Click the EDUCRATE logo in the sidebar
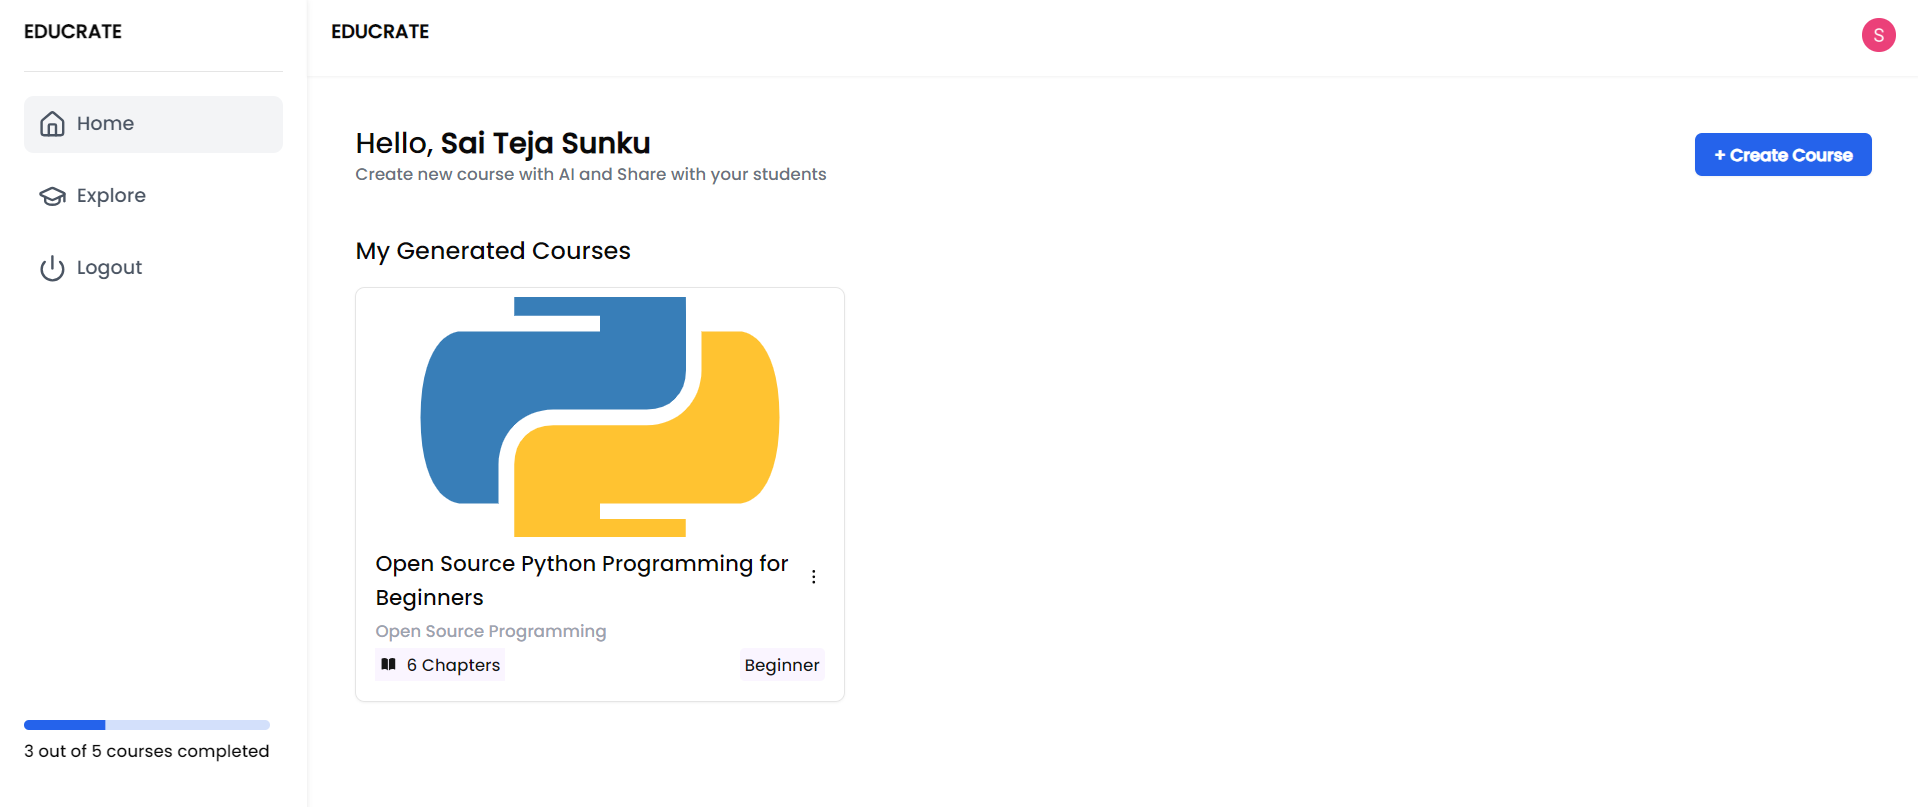The width and height of the screenshot is (1918, 807). (x=73, y=32)
